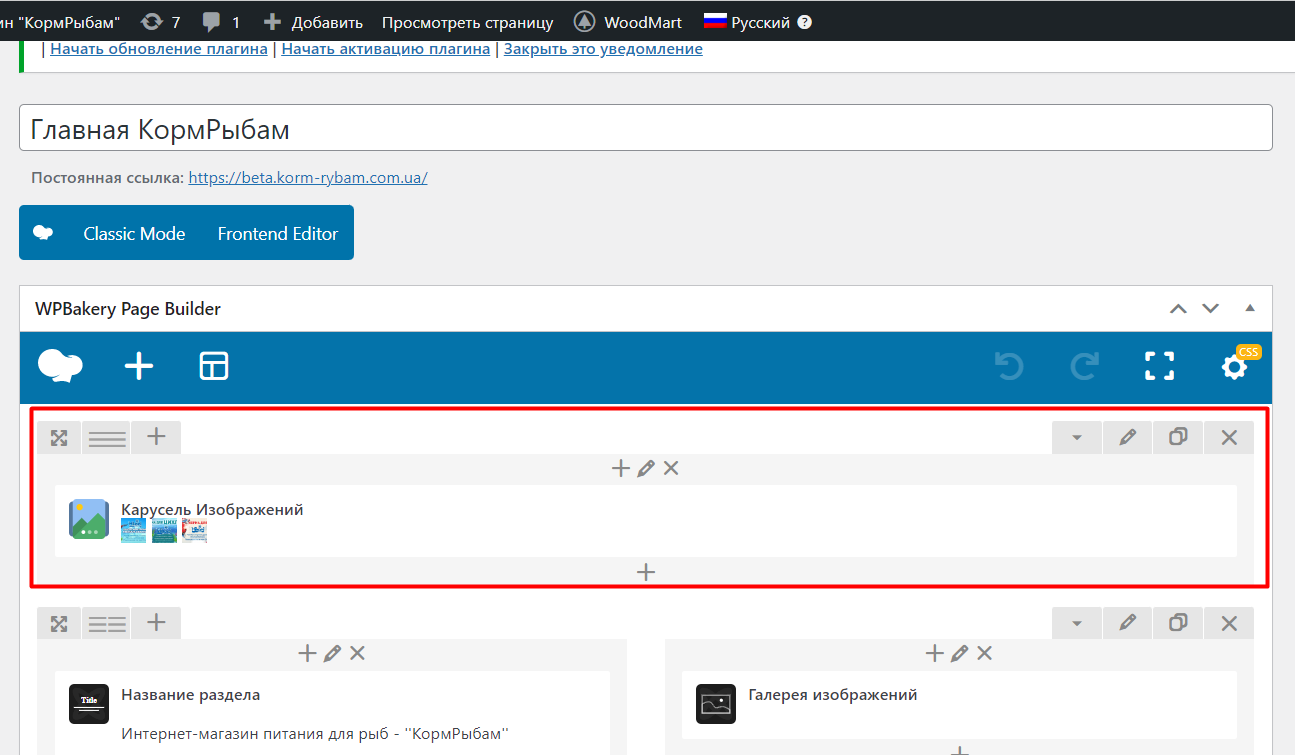Toggle builder fullscreen mode
The height and width of the screenshot is (755, 1295).
tap(1159, 367)
